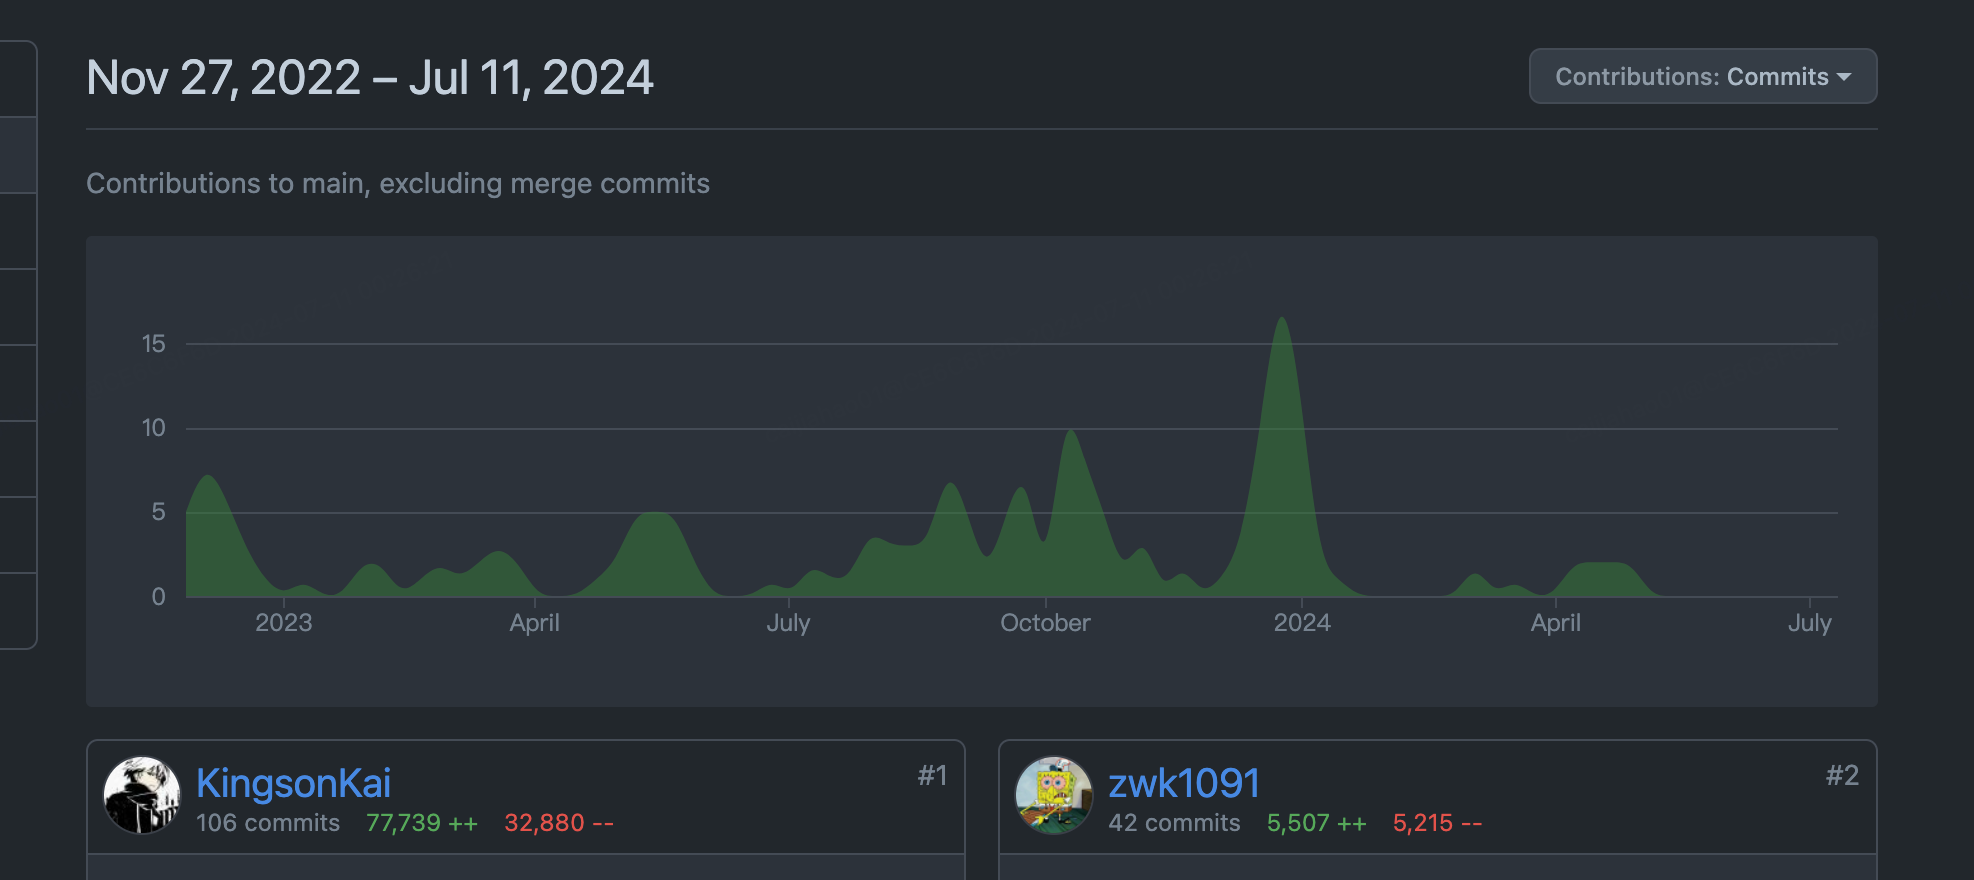This screenshot has height=880, width=1974.
Task: Click the October x-axis label
Action: [1045, 623]
